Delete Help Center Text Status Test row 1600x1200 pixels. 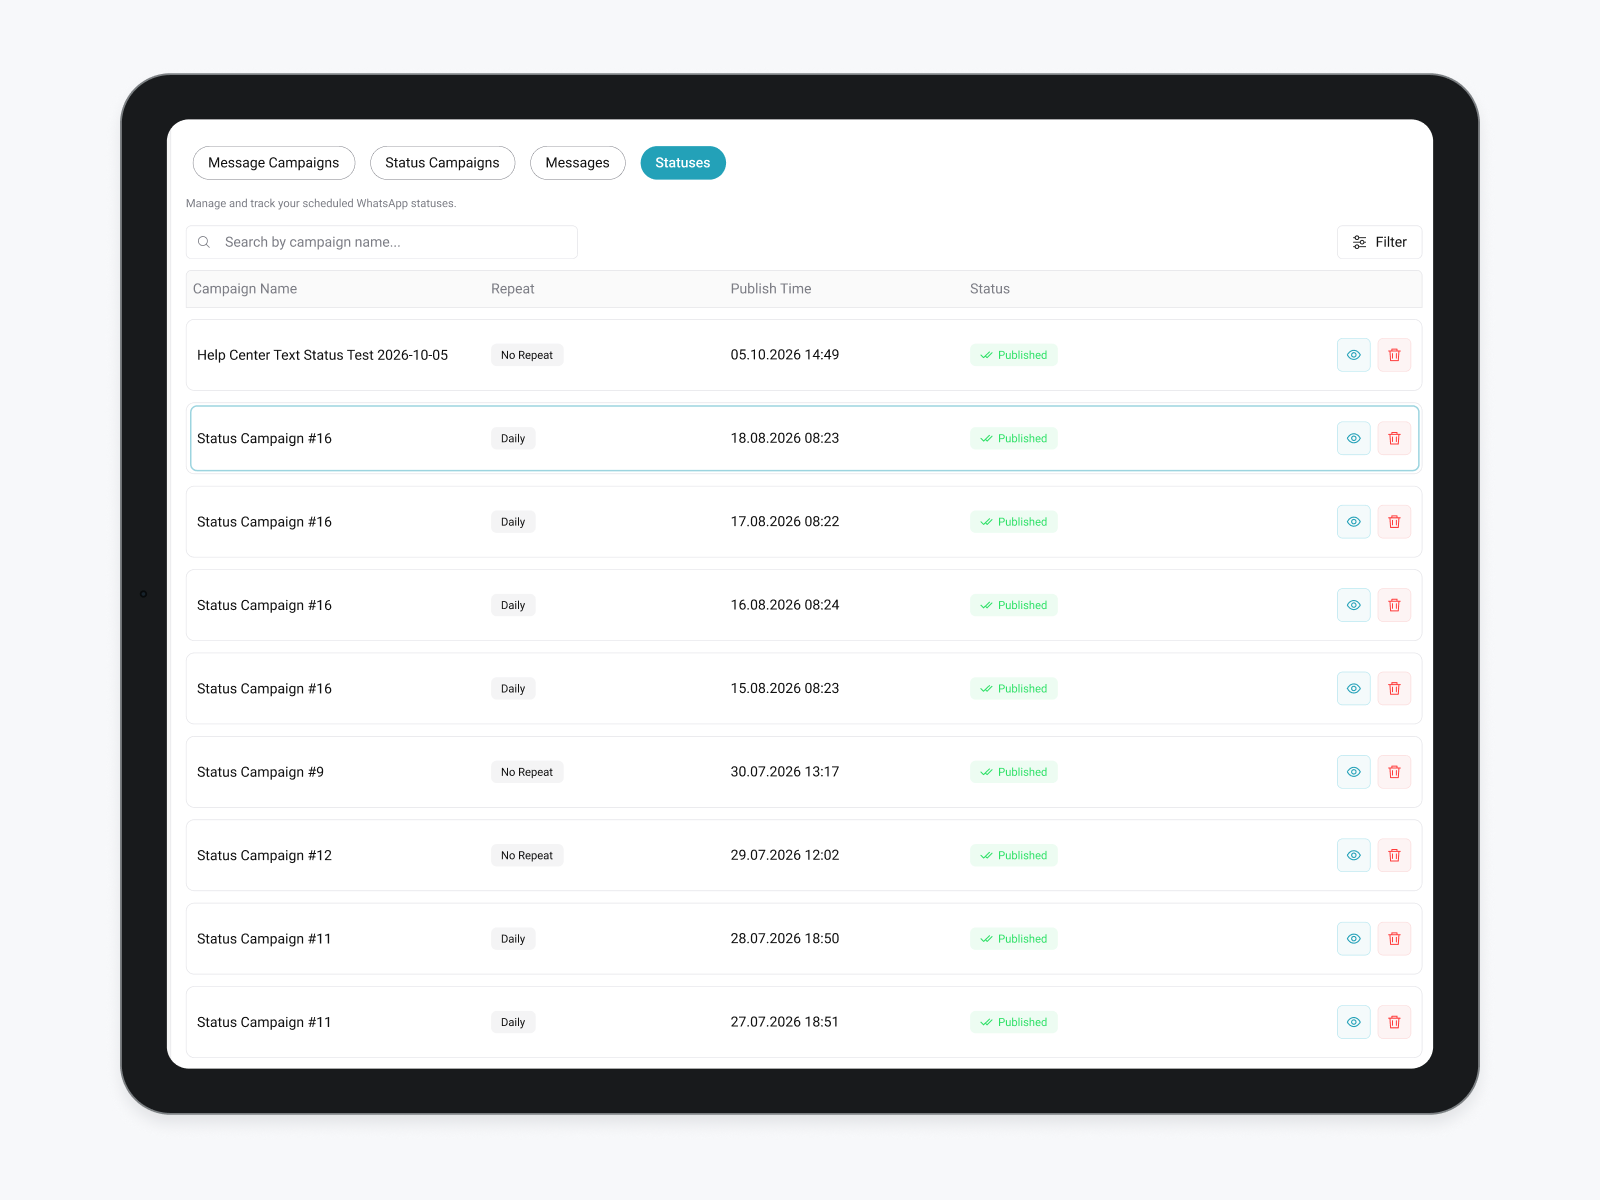[x=1394, y=355]
